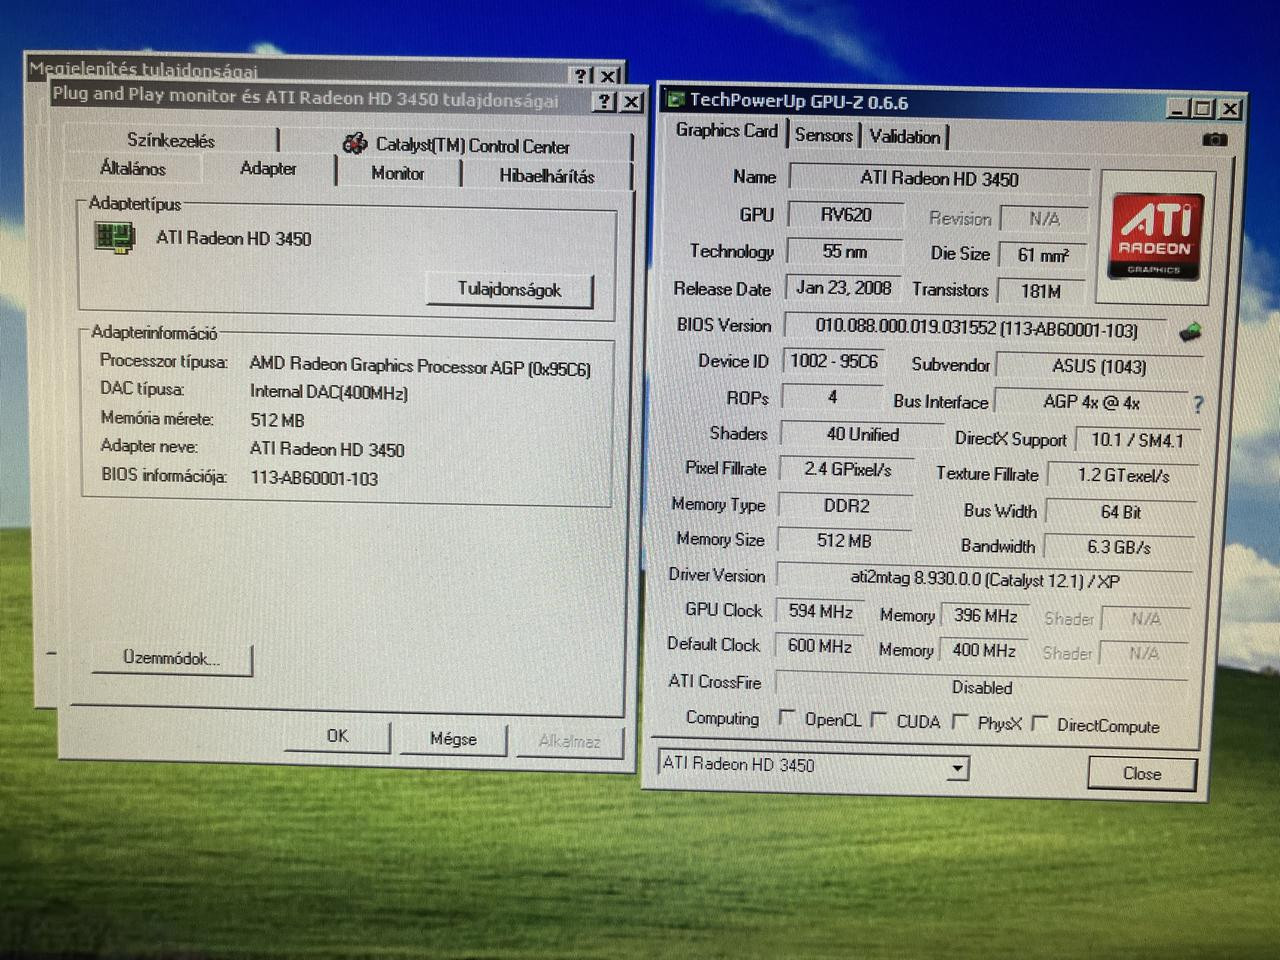Take a GPU-Z screenshot with the camera icon

[x=1214, y=139]
